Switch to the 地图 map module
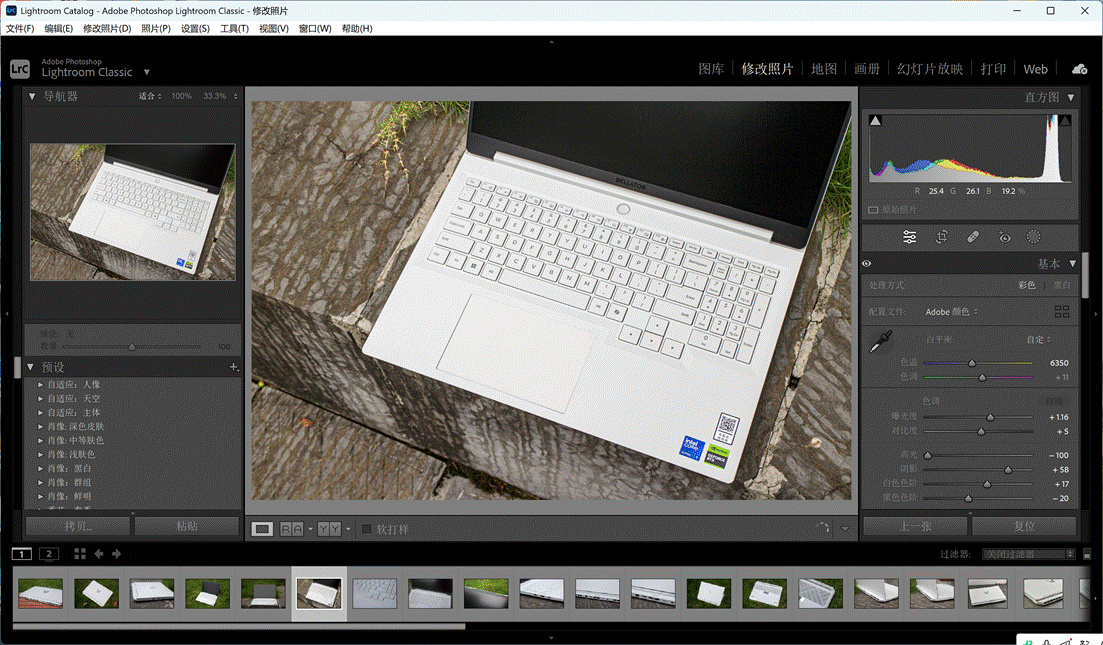The height and width of the screenshot is (645, 1103). [824, 69]
